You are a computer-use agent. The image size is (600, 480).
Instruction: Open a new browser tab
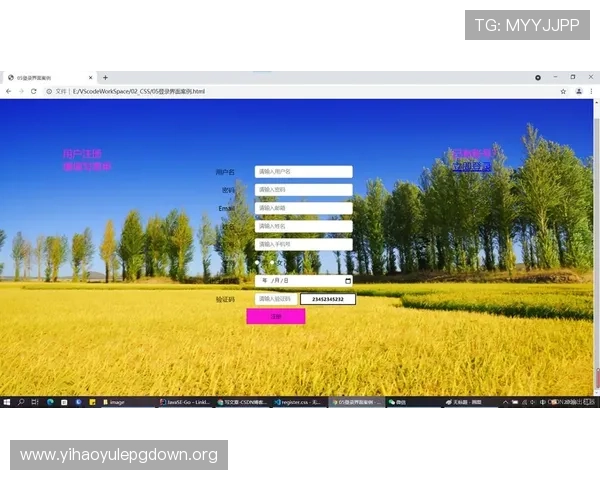click(105, 78)
